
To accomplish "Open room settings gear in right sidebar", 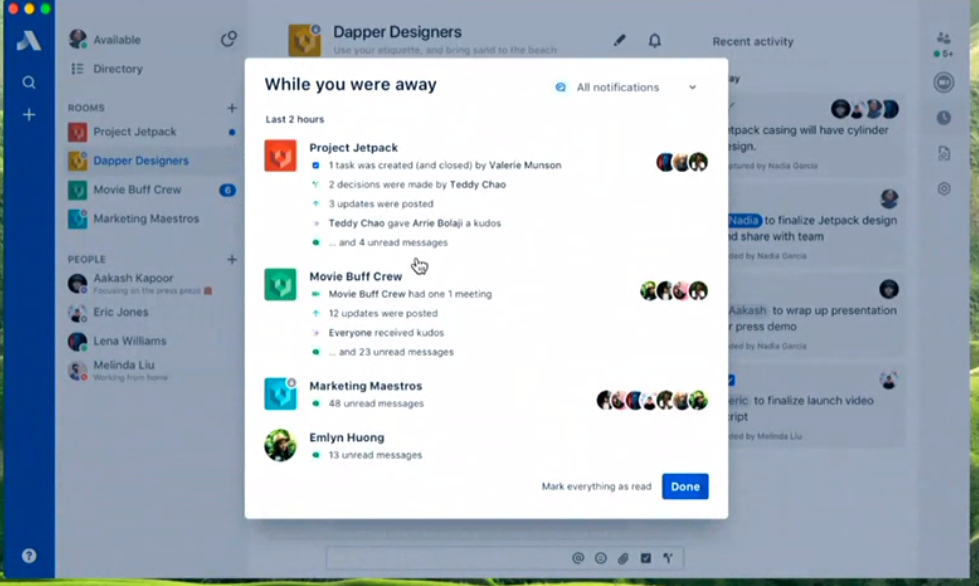I will pyautogui.click(x=943, y=189).
